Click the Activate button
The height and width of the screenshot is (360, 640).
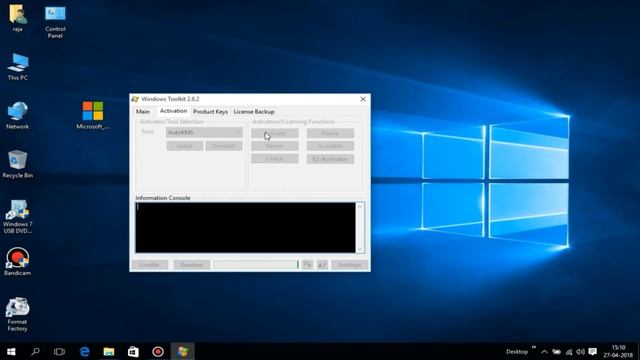(275, 133)
